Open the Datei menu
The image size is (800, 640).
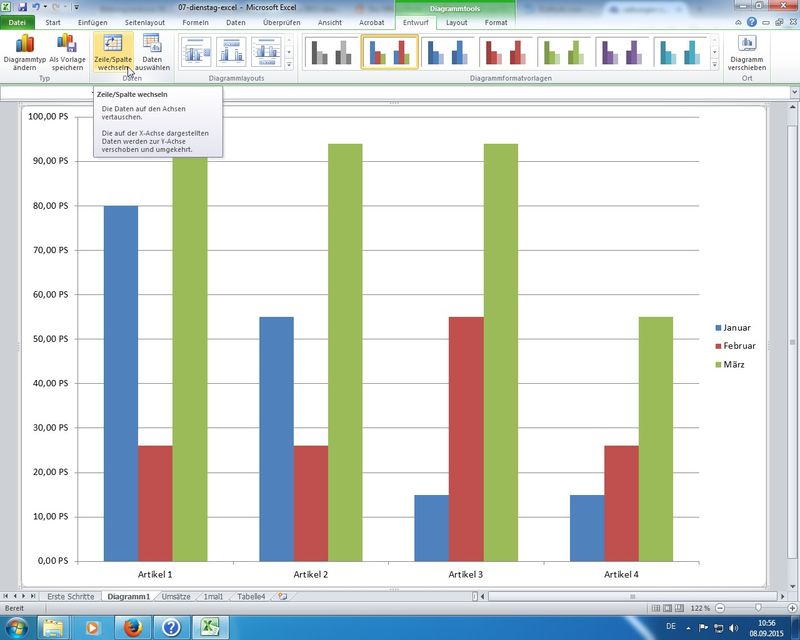pyautogui.click(x=18, y=21)
